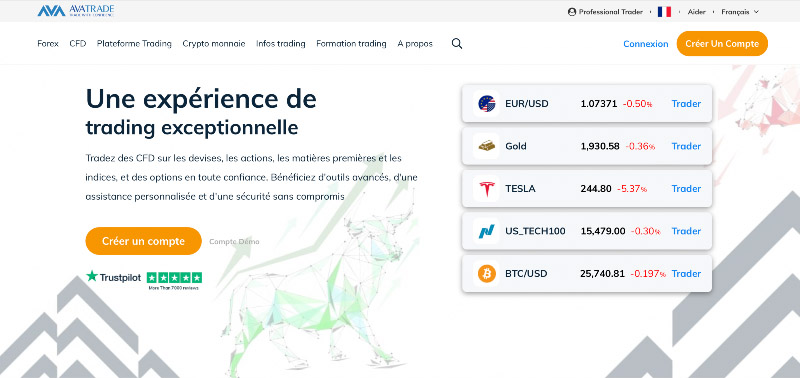Click the EUR/USD currency pair icon

[486, 104]
